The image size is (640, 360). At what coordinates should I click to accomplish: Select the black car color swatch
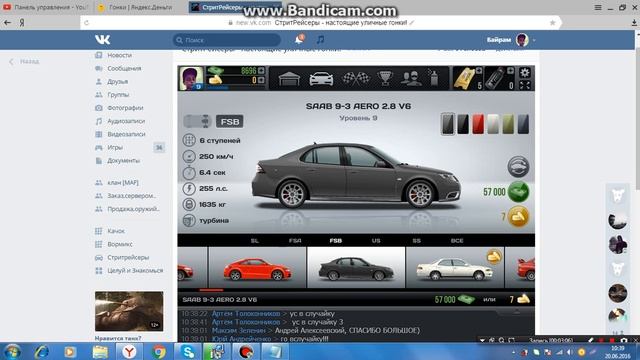click(463, 124)
